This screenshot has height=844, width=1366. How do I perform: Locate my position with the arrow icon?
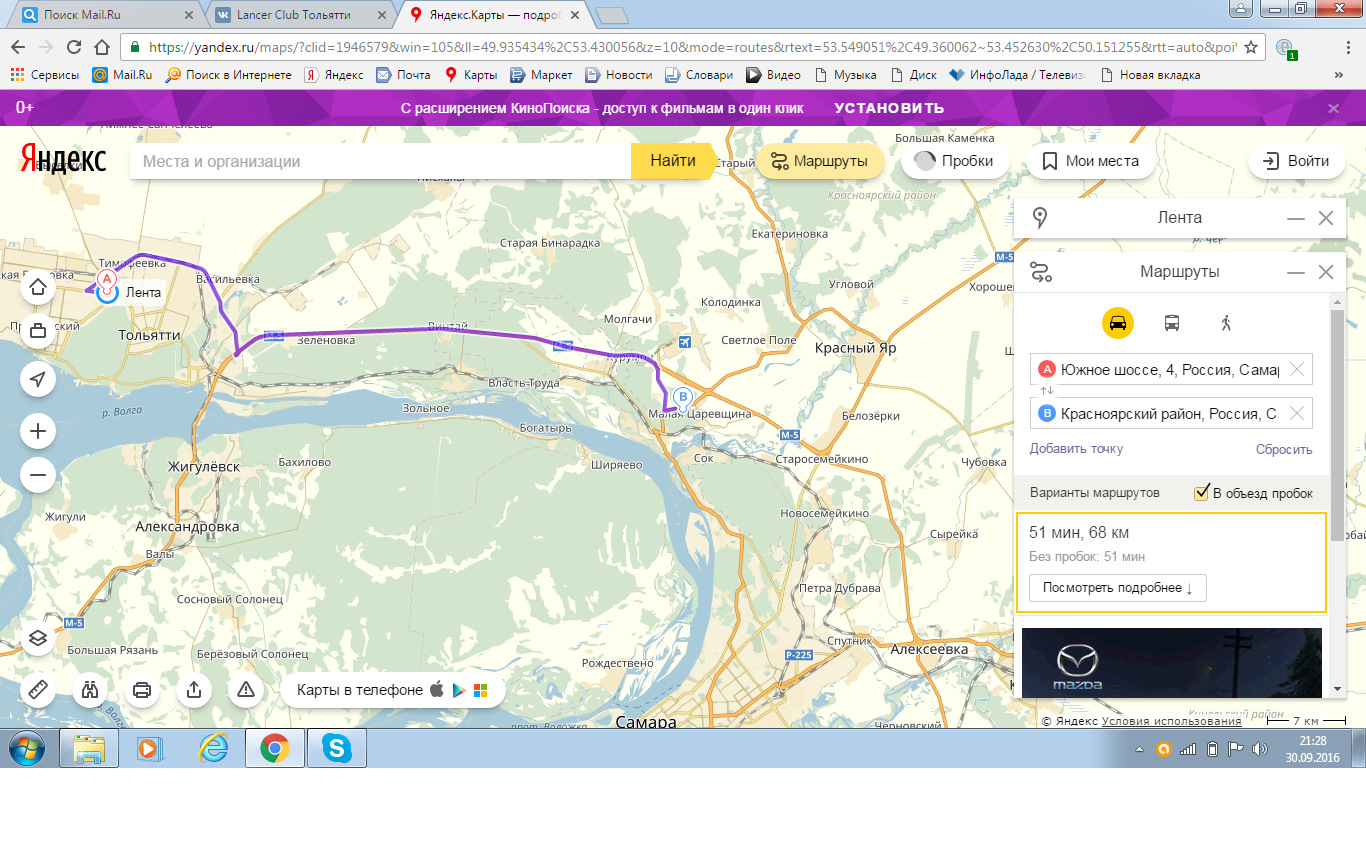pyautogui.click(x=38, y=379)
